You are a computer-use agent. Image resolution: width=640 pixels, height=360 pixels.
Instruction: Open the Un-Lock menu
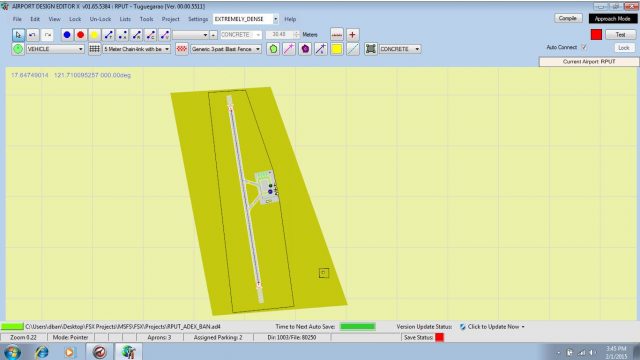coord(100,19)
